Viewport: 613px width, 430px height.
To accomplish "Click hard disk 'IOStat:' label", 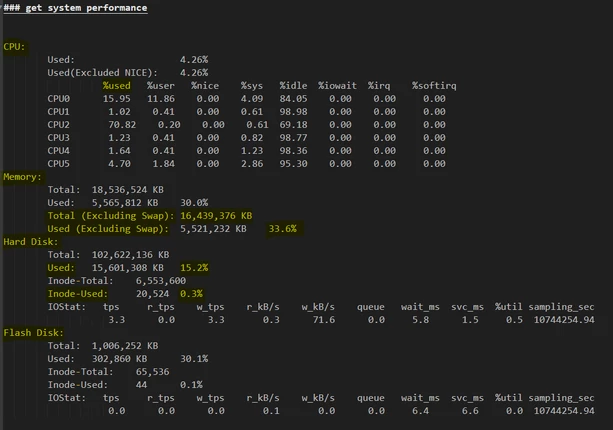I will (x=66, y=307).
